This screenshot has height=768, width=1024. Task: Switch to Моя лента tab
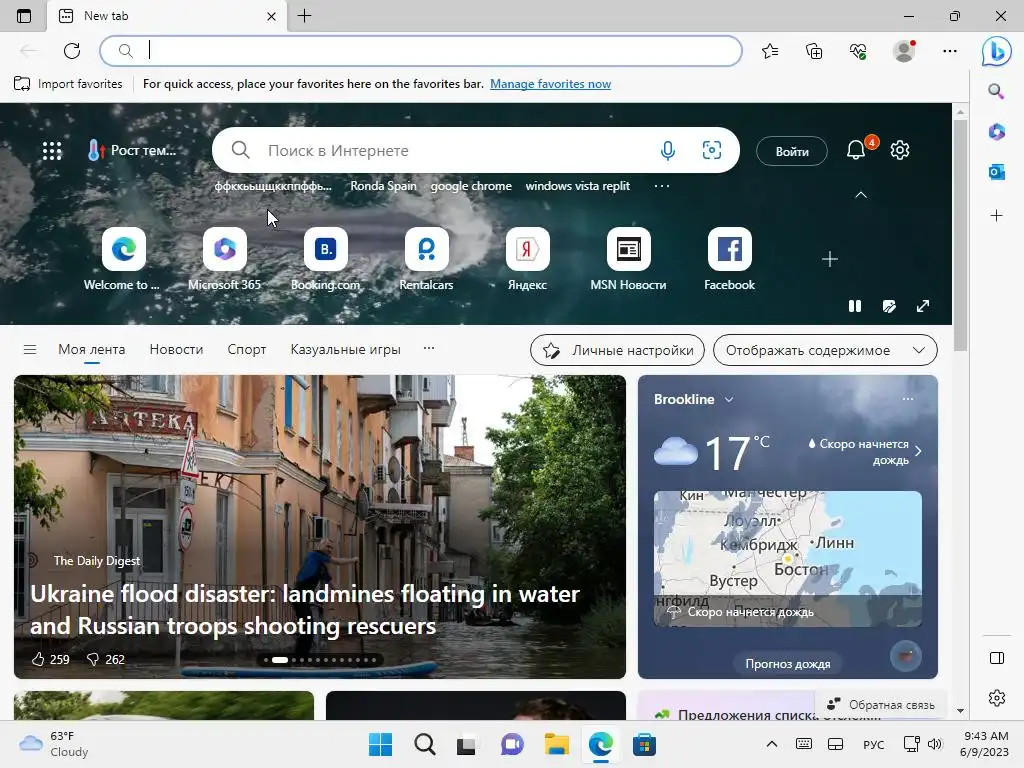pyautogui.click(x=91, y=349)
